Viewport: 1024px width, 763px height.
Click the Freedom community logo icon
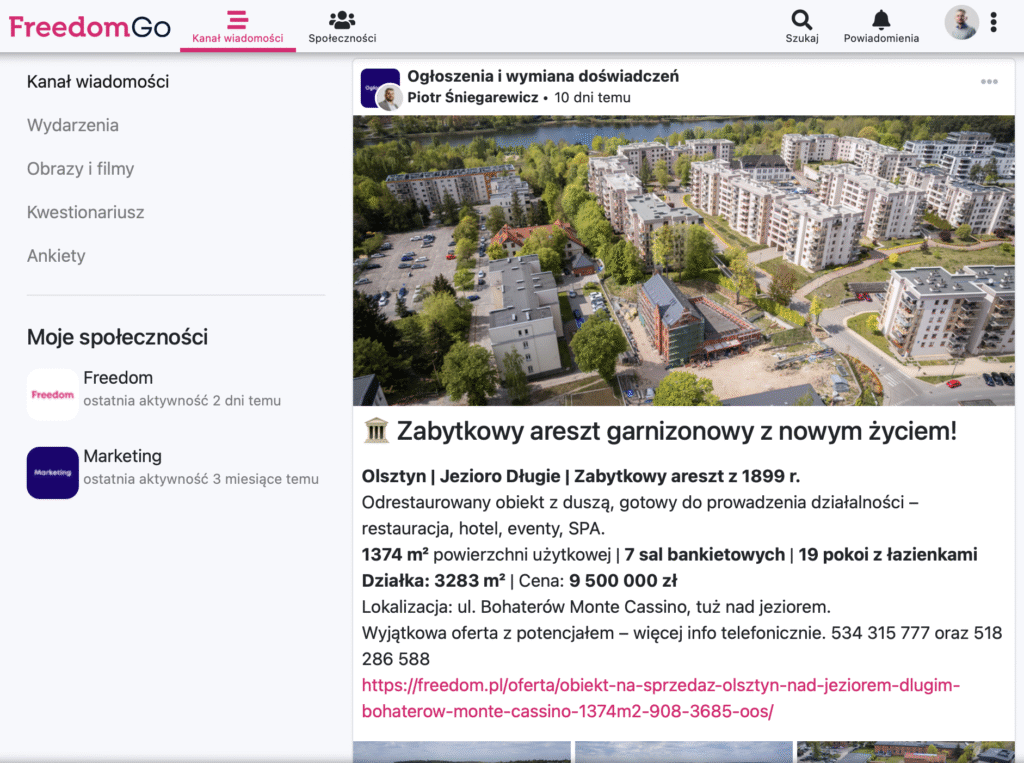(x=53, y=395)
